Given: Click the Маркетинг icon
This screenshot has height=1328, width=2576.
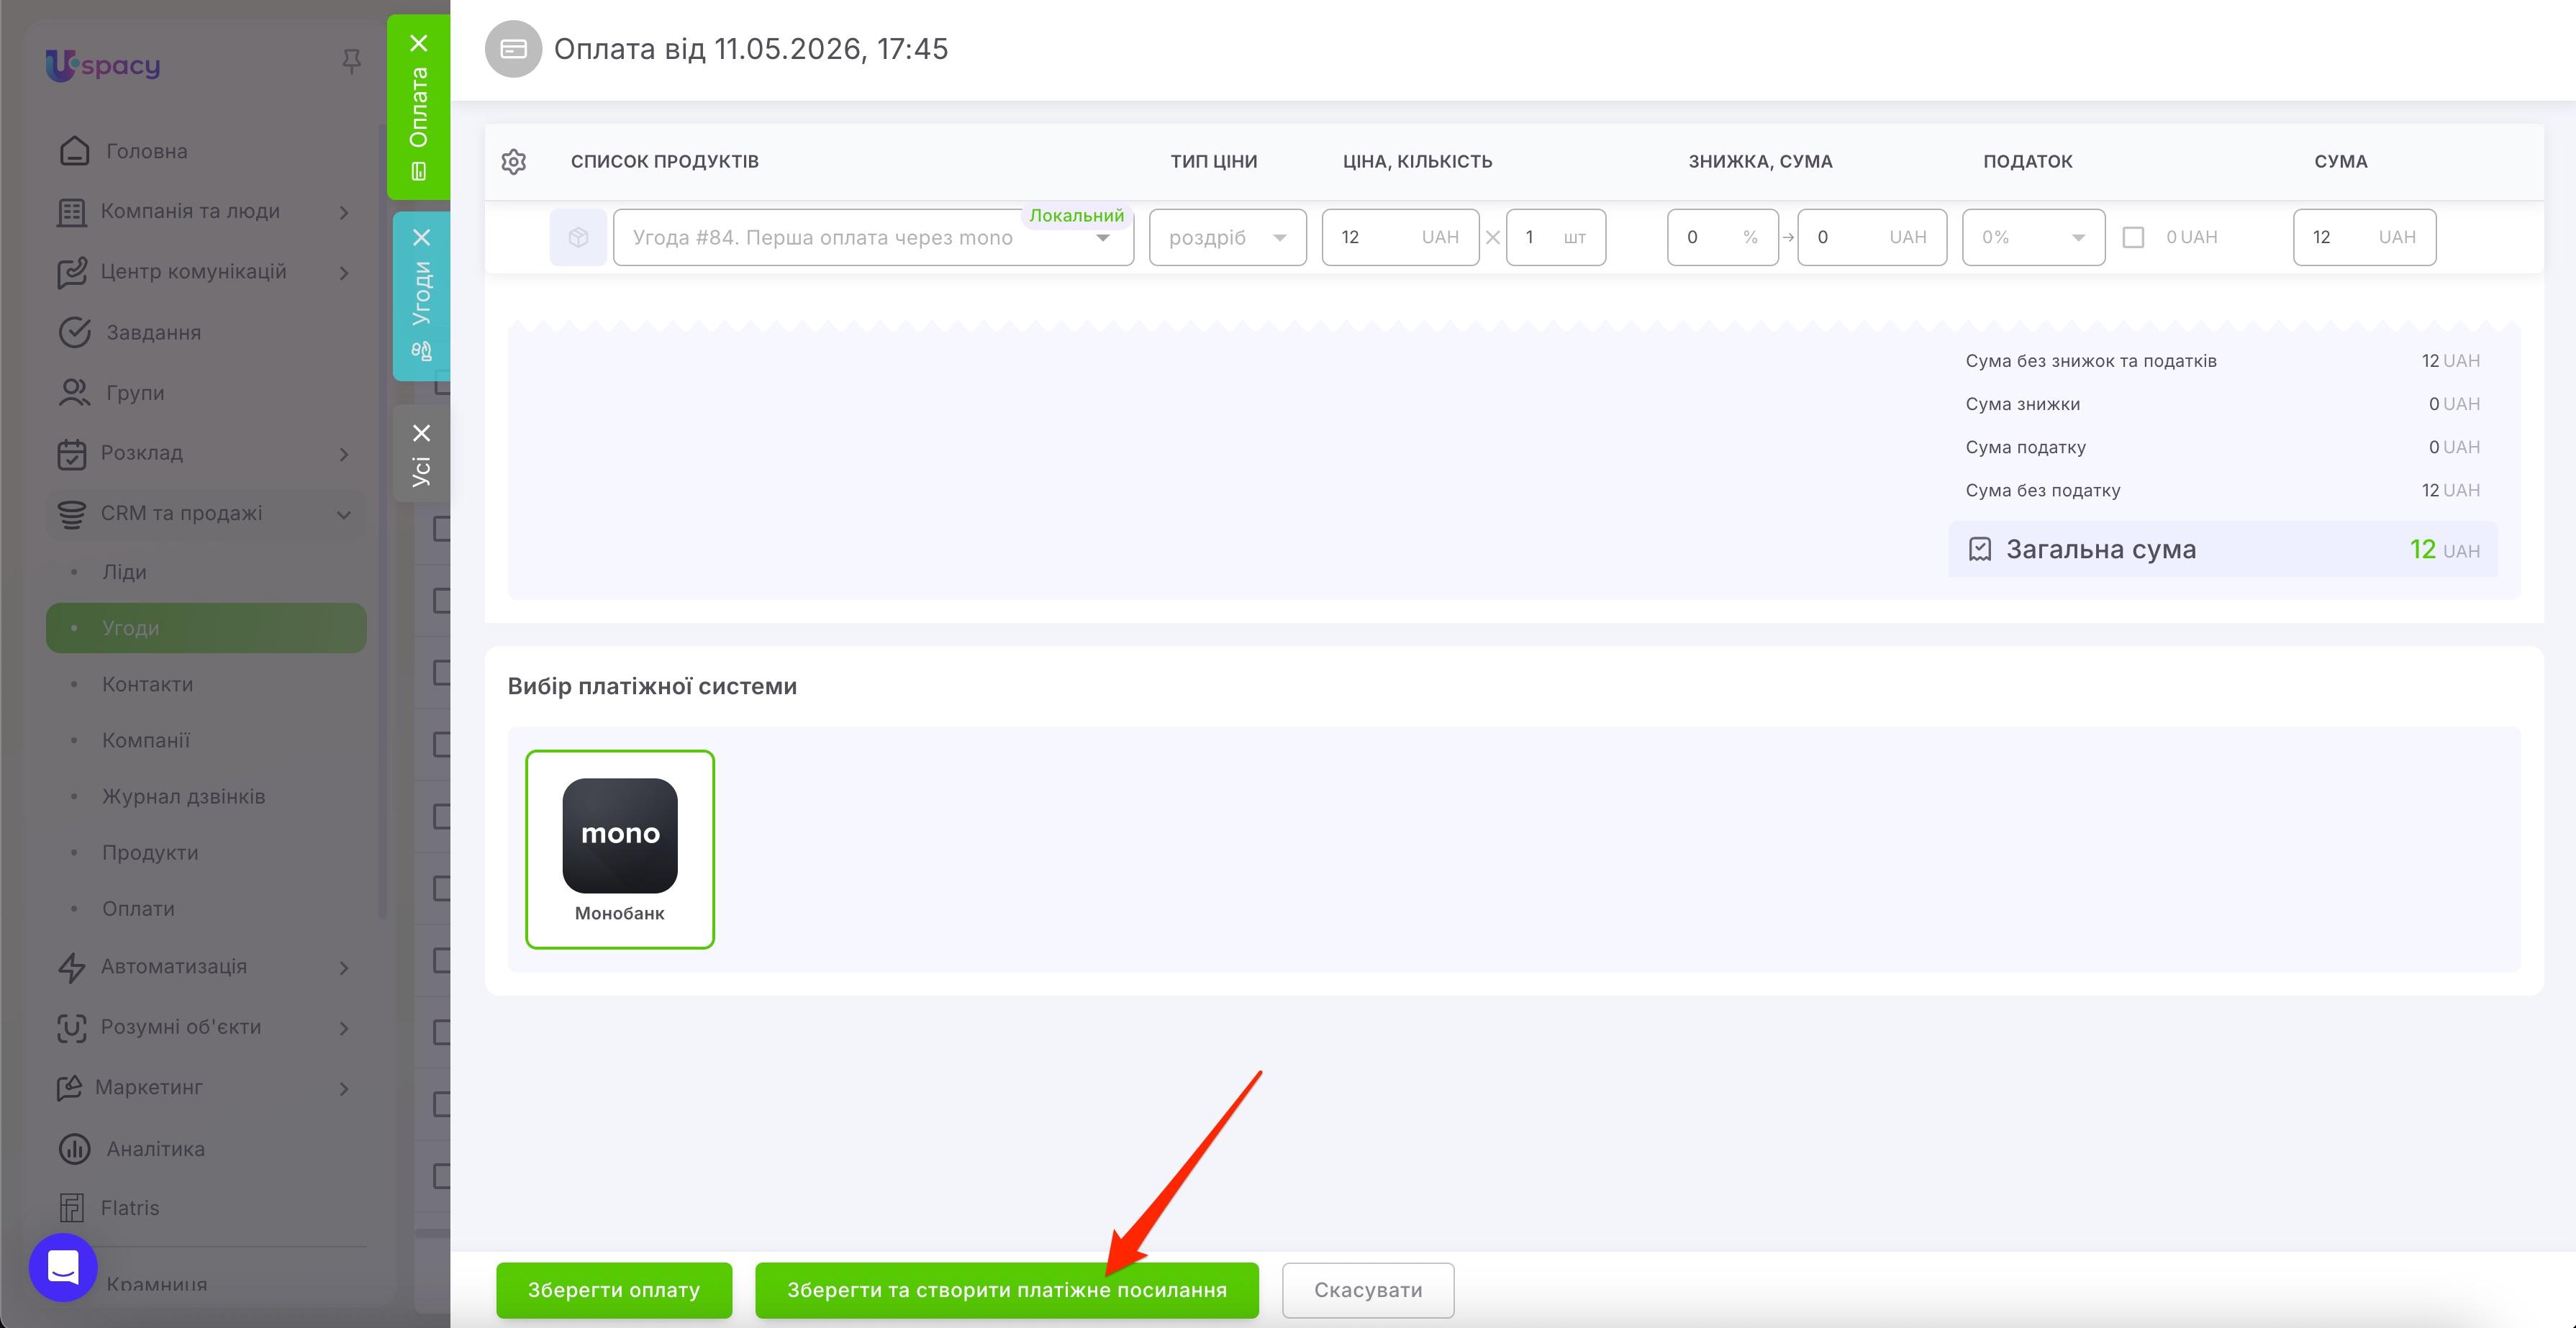Looking at the screenshot, I should pos(69,1088).
